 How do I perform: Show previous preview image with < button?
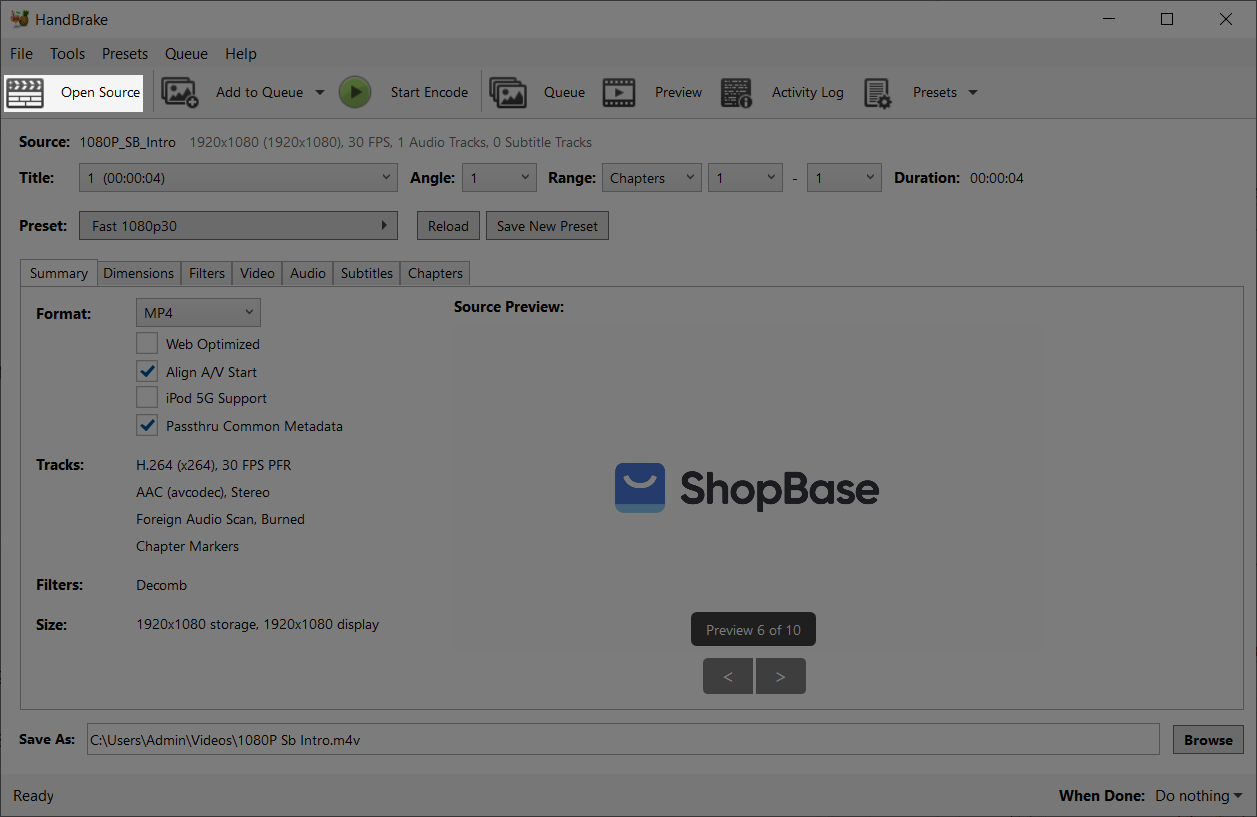pyautogui.click(x=729, y=677)
